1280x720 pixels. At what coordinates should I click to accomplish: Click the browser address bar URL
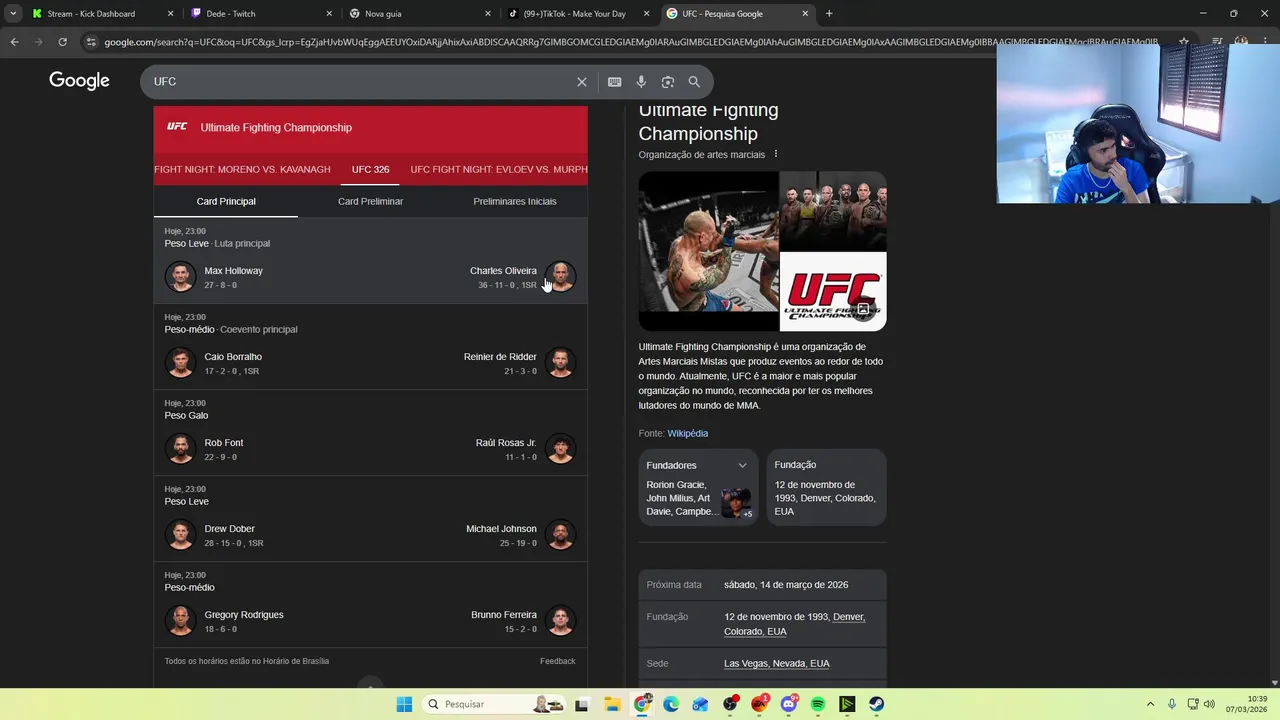pos(630,42)
